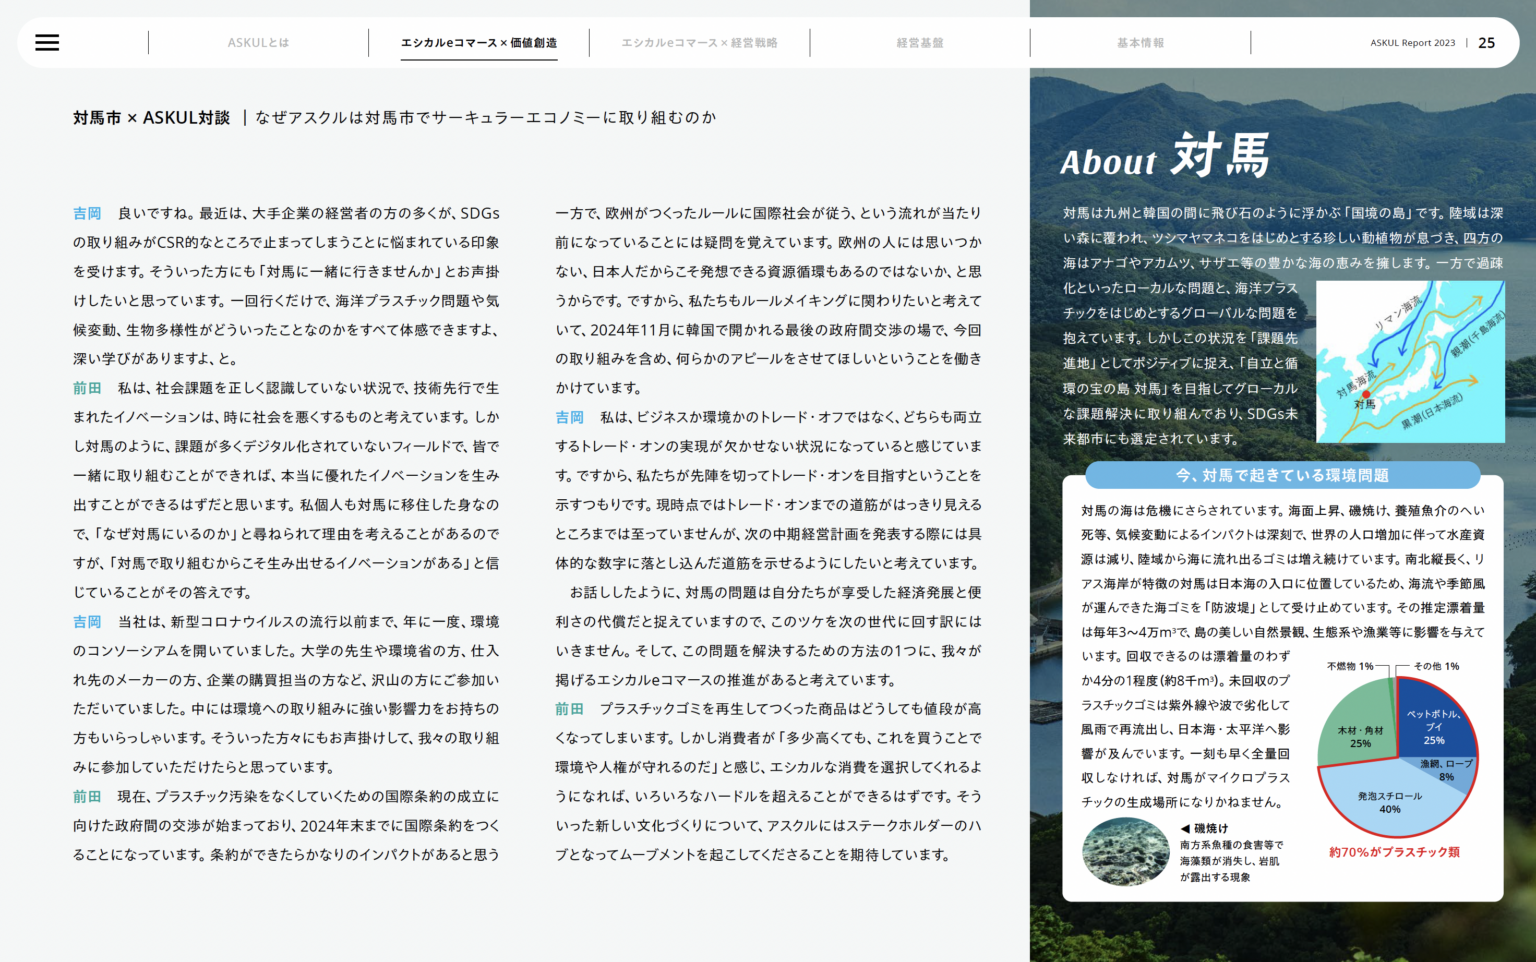Image resolution: width=1536 pixels, height=962 pixels.
Task: Click the red 約70%がプラスチック類 caption
Action: (1394, 852)
